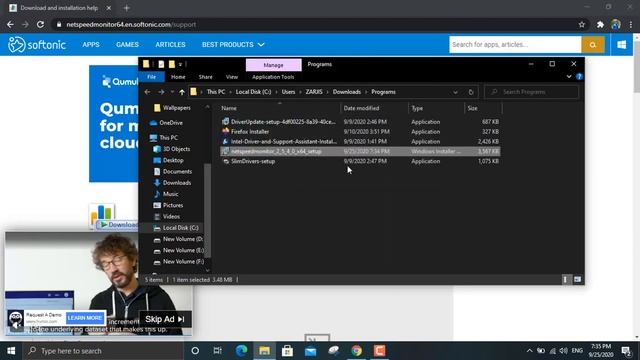Click ZARIS in the breadcrumb path
640x360 pixels.
[314, 92]
